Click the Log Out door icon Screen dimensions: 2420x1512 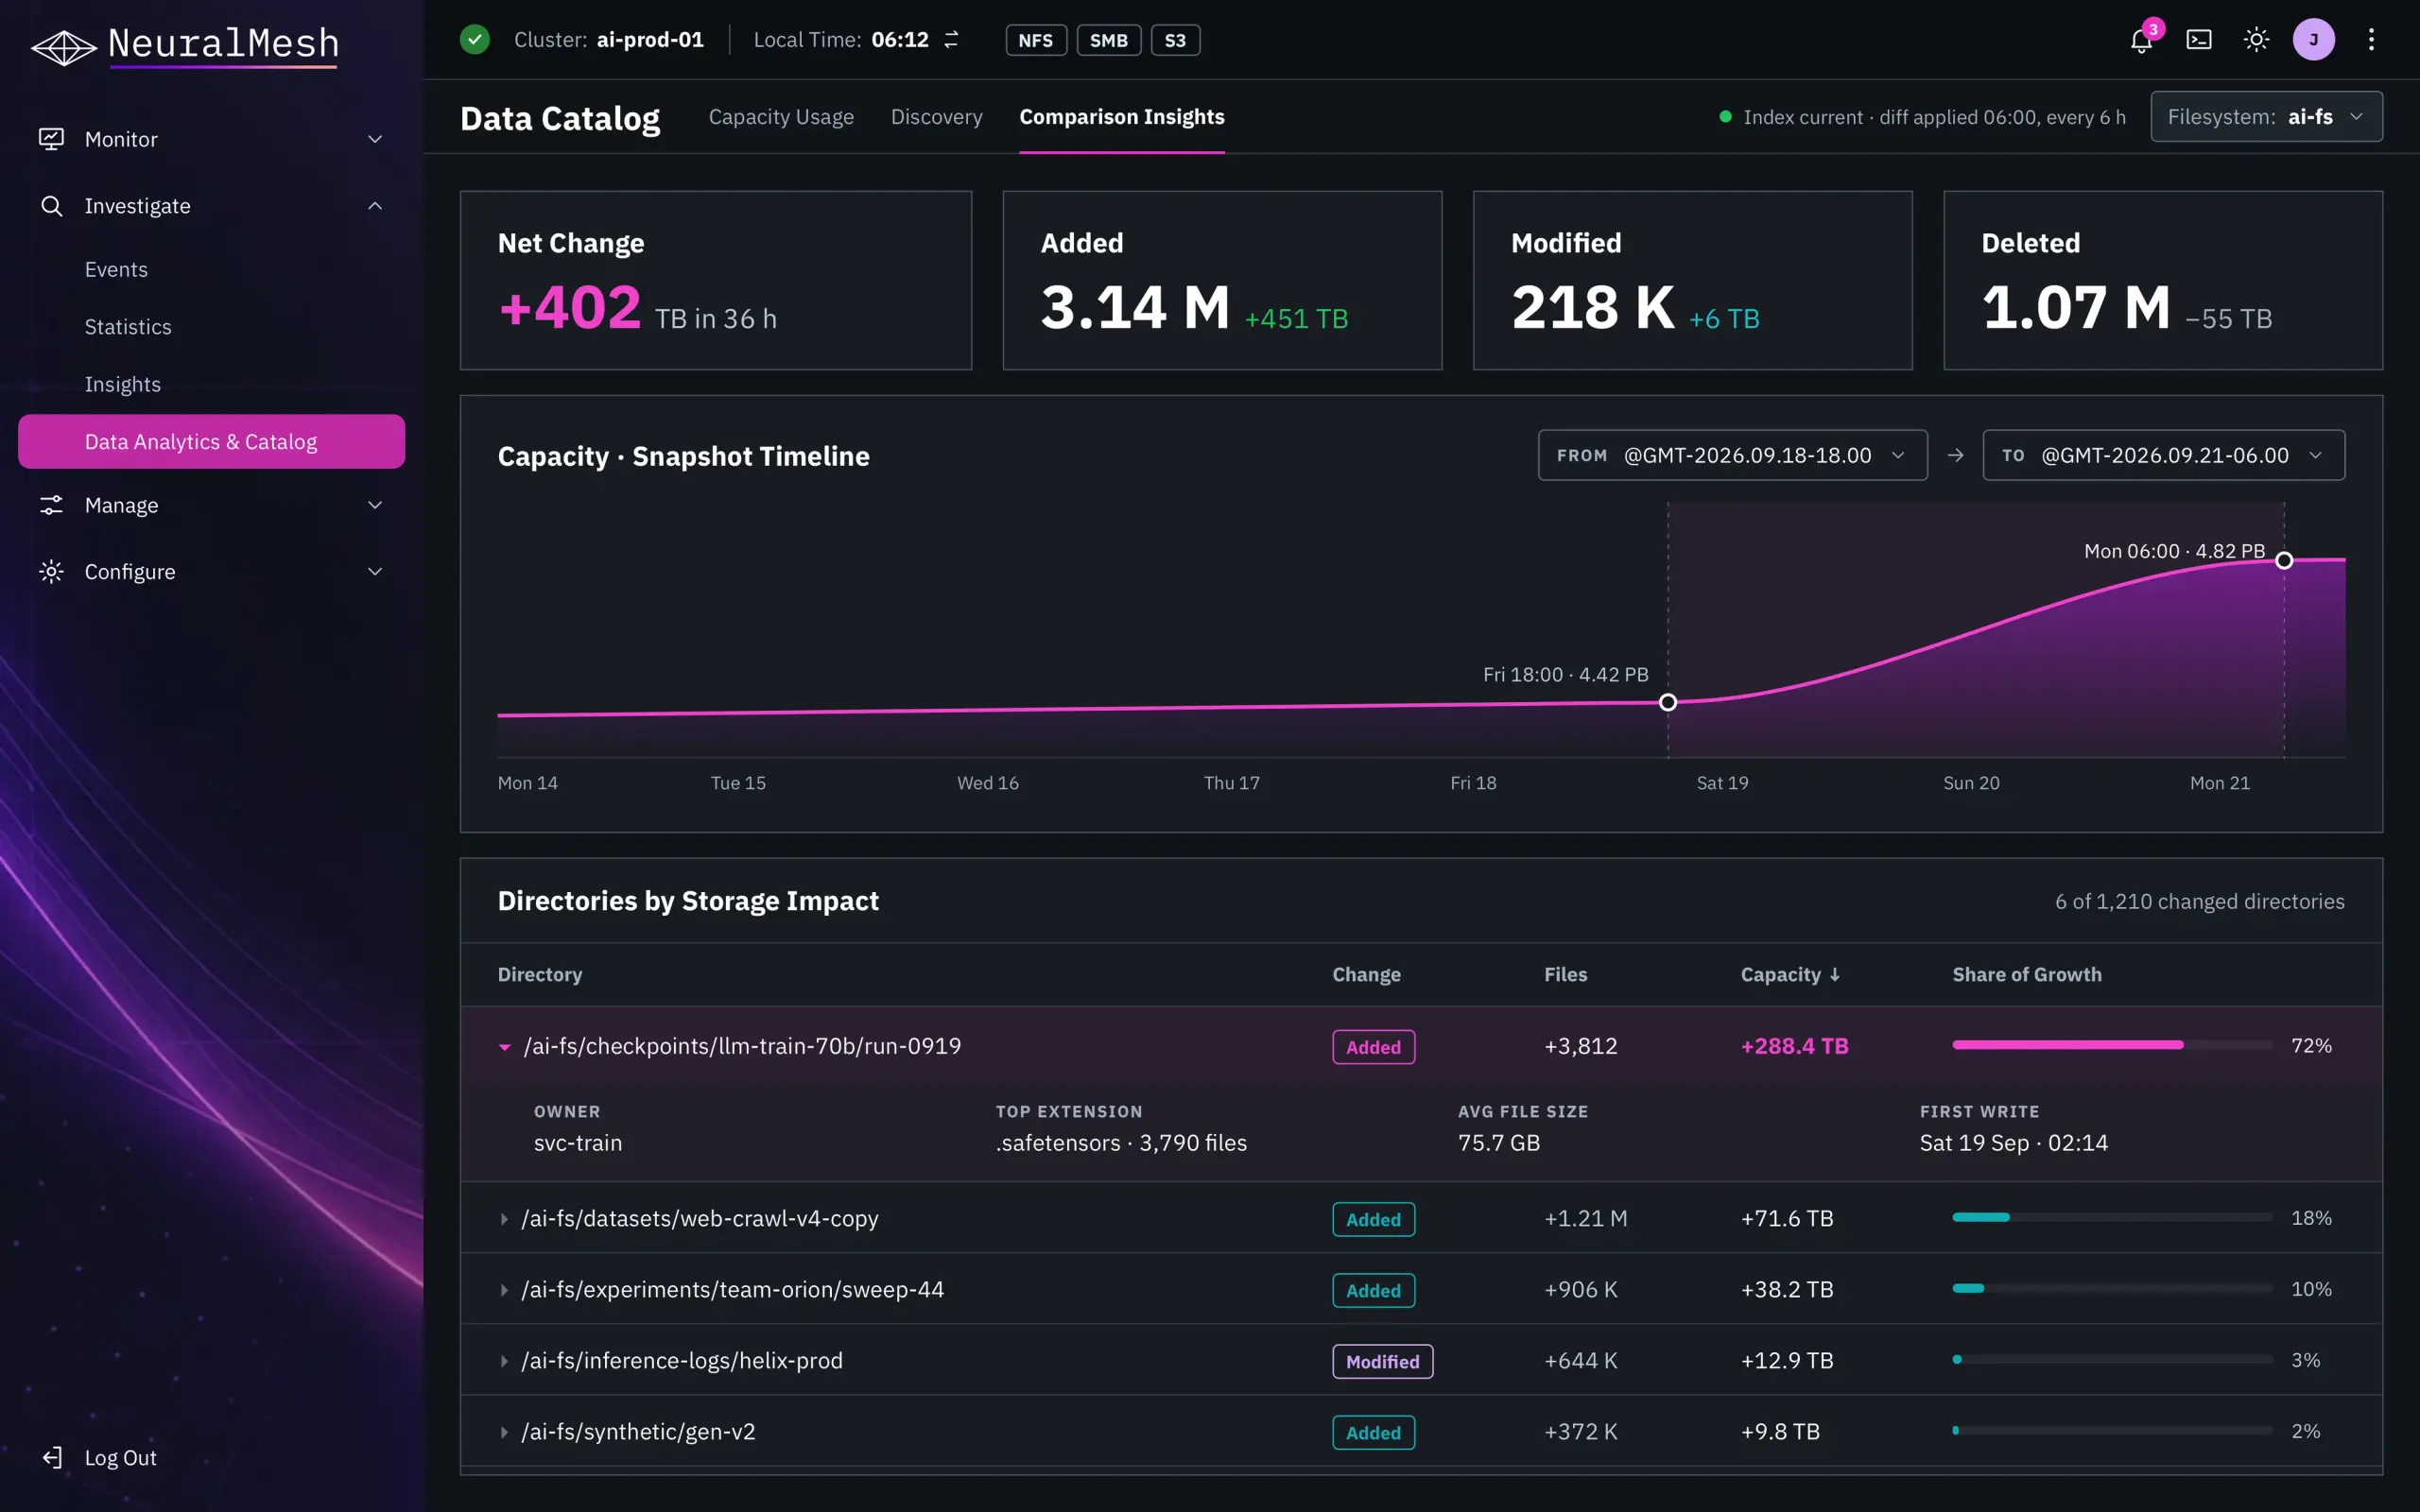click(x=51, y=1457)
